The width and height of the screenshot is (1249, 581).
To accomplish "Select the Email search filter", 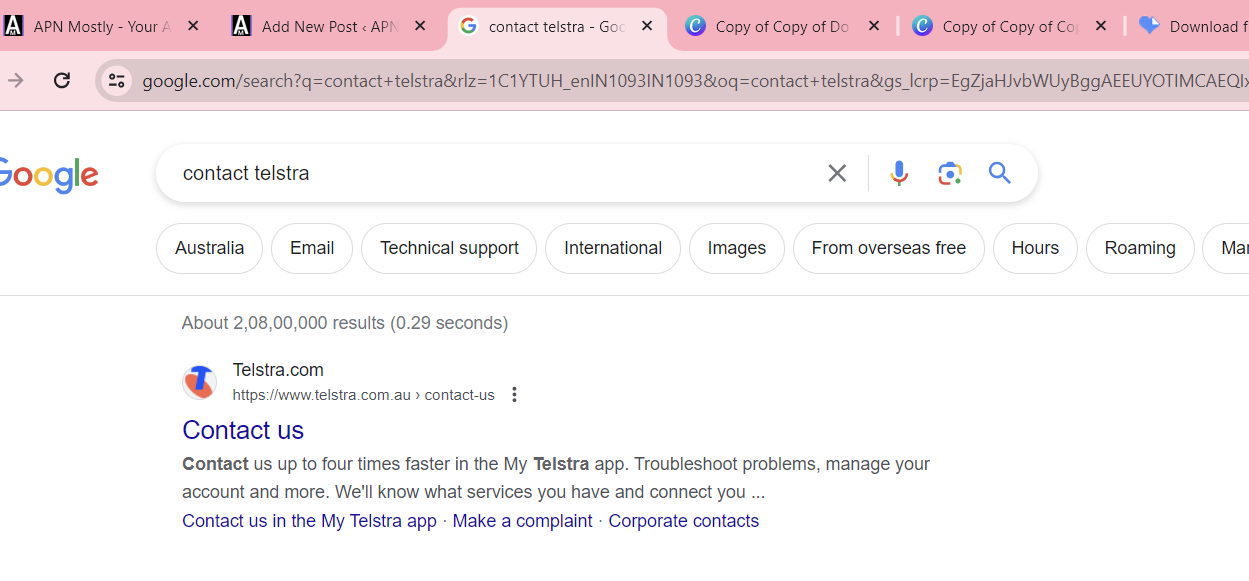I will point(311,248).
